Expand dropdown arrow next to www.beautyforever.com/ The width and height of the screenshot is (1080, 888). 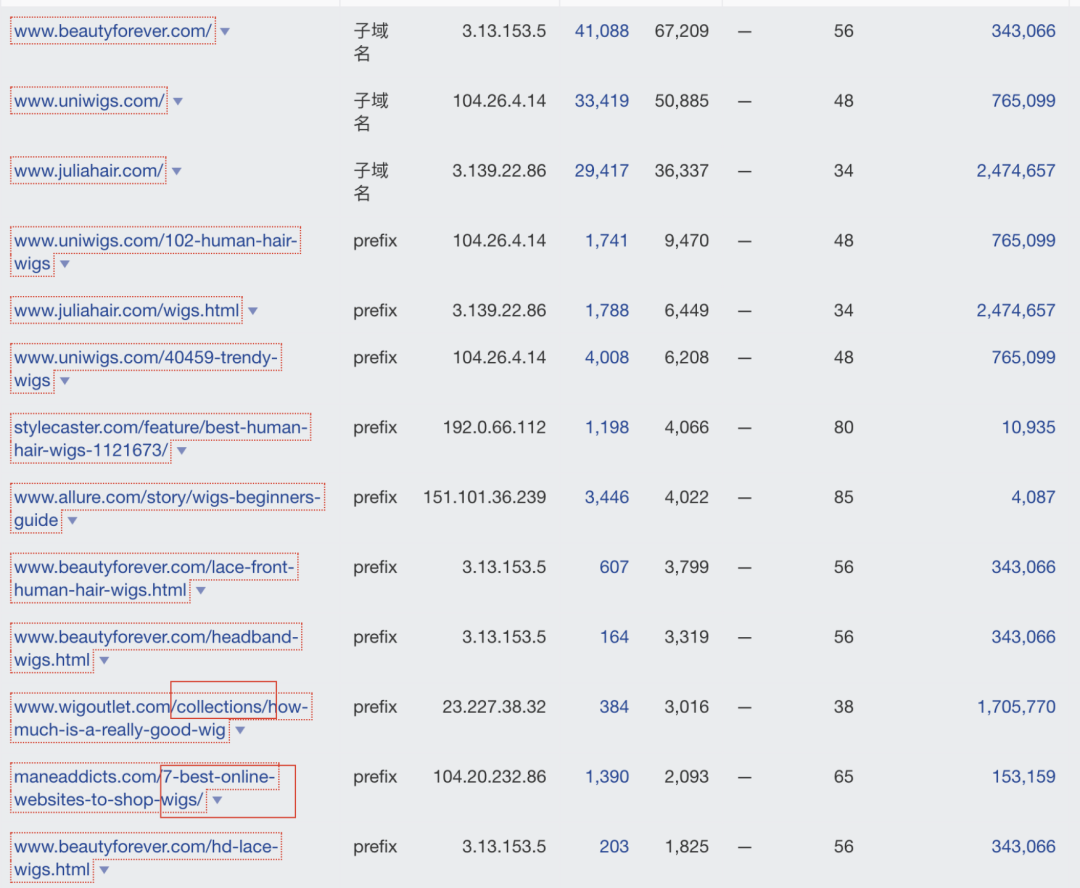click(225, 32)
